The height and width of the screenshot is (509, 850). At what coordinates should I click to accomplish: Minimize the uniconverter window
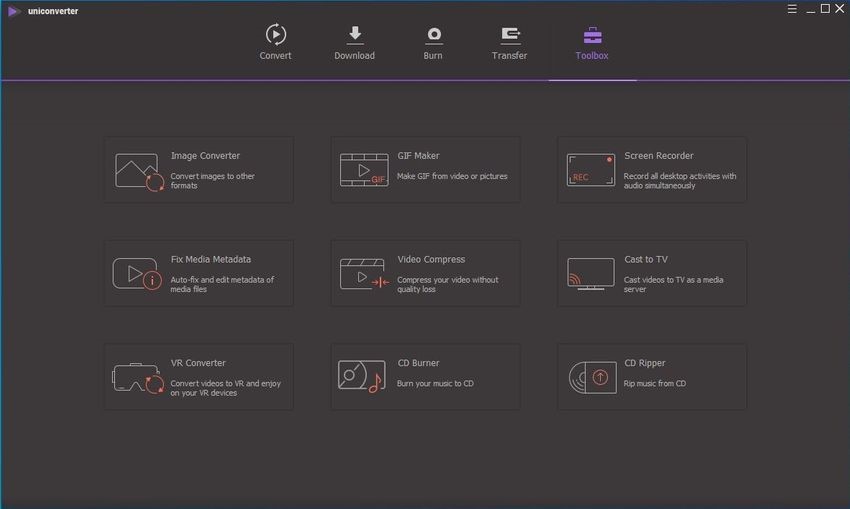coord(808,9)
